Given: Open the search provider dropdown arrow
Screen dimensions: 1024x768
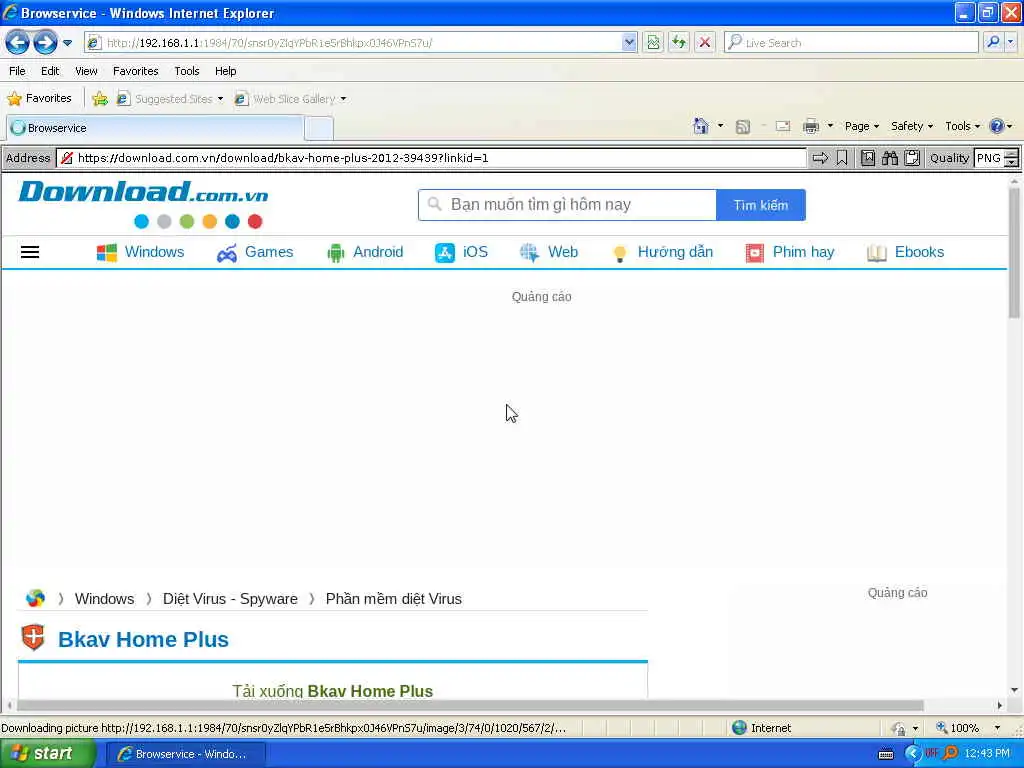Looking at the screenshot, I should click(1010, 42).
